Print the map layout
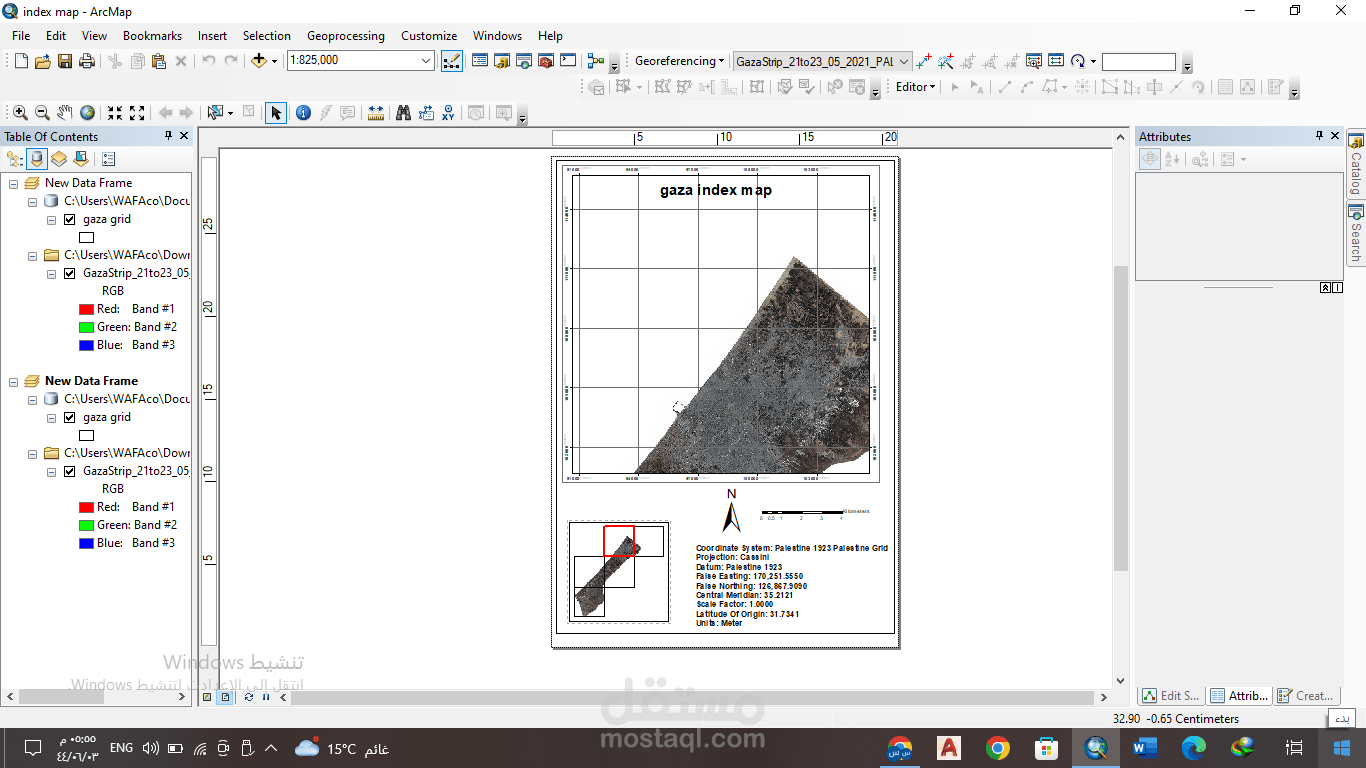The height and width of the screenshot is (768, 1366). point(87,61)
